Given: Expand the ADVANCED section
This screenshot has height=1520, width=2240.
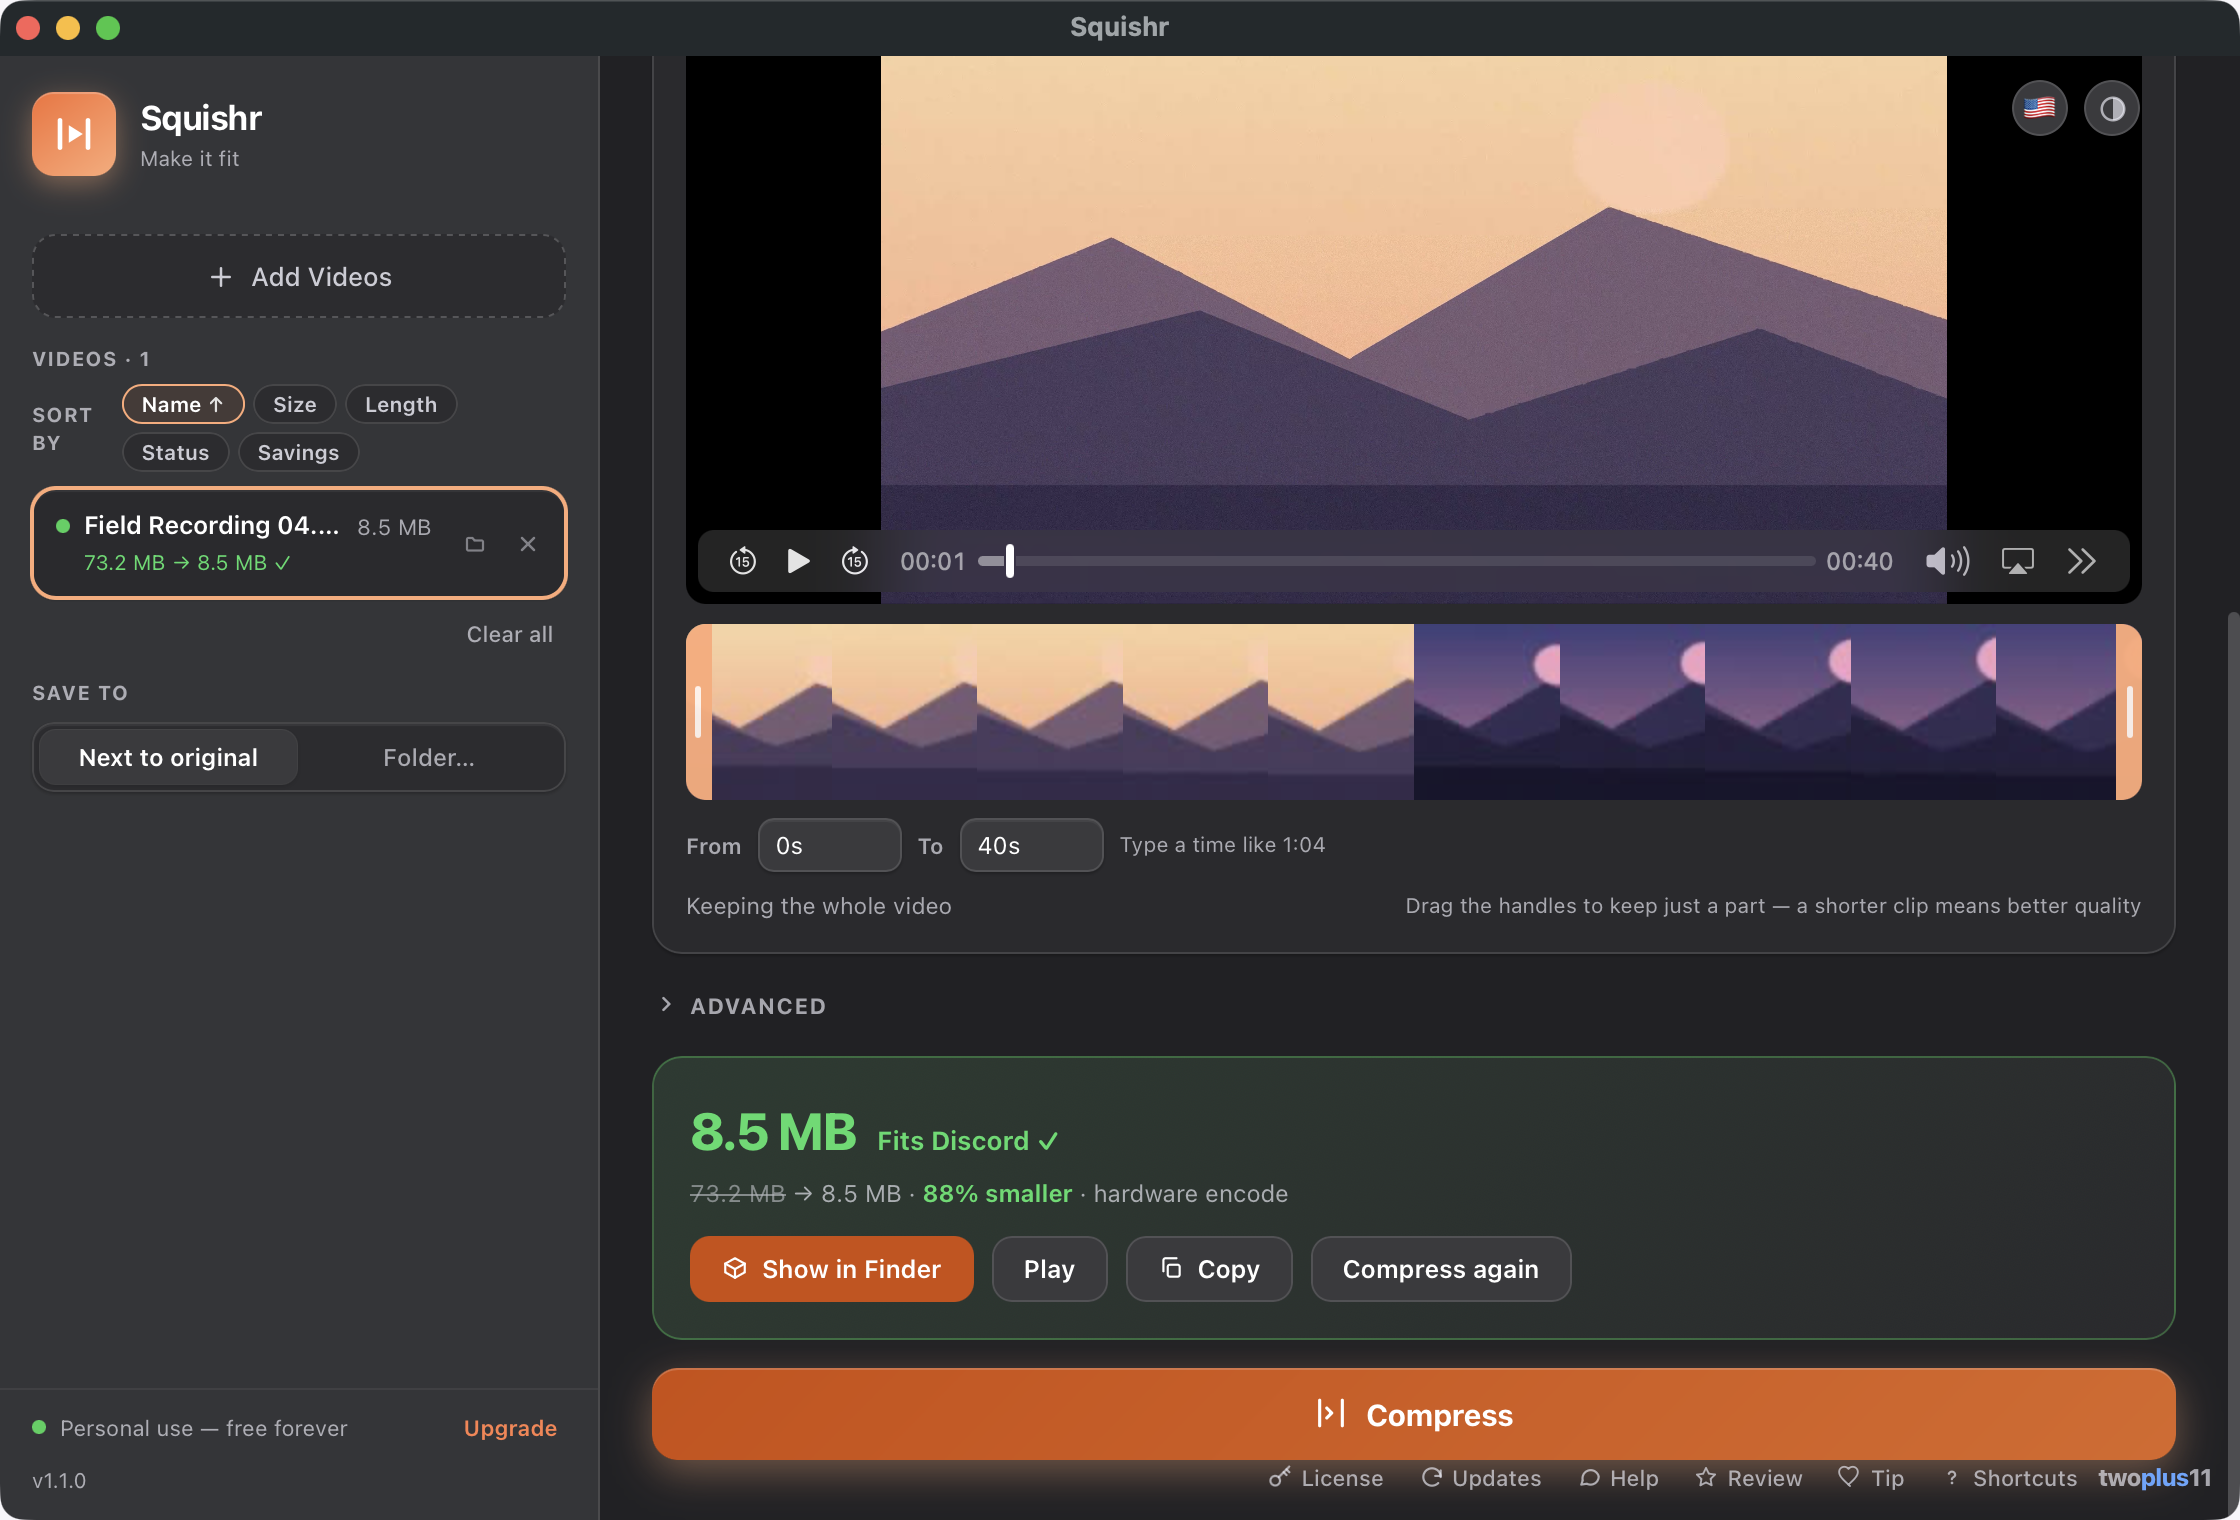Looking at the screenshot, I should [x=744, y=1006].
